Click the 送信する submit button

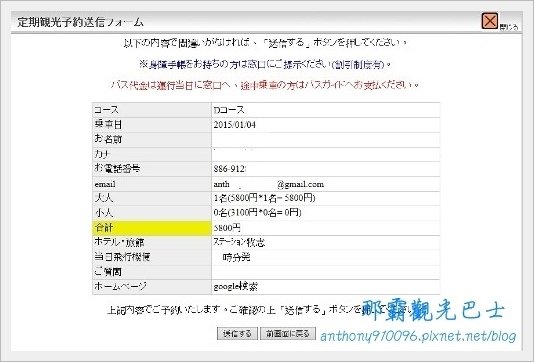pyautogui.click(x=237, y=333)
